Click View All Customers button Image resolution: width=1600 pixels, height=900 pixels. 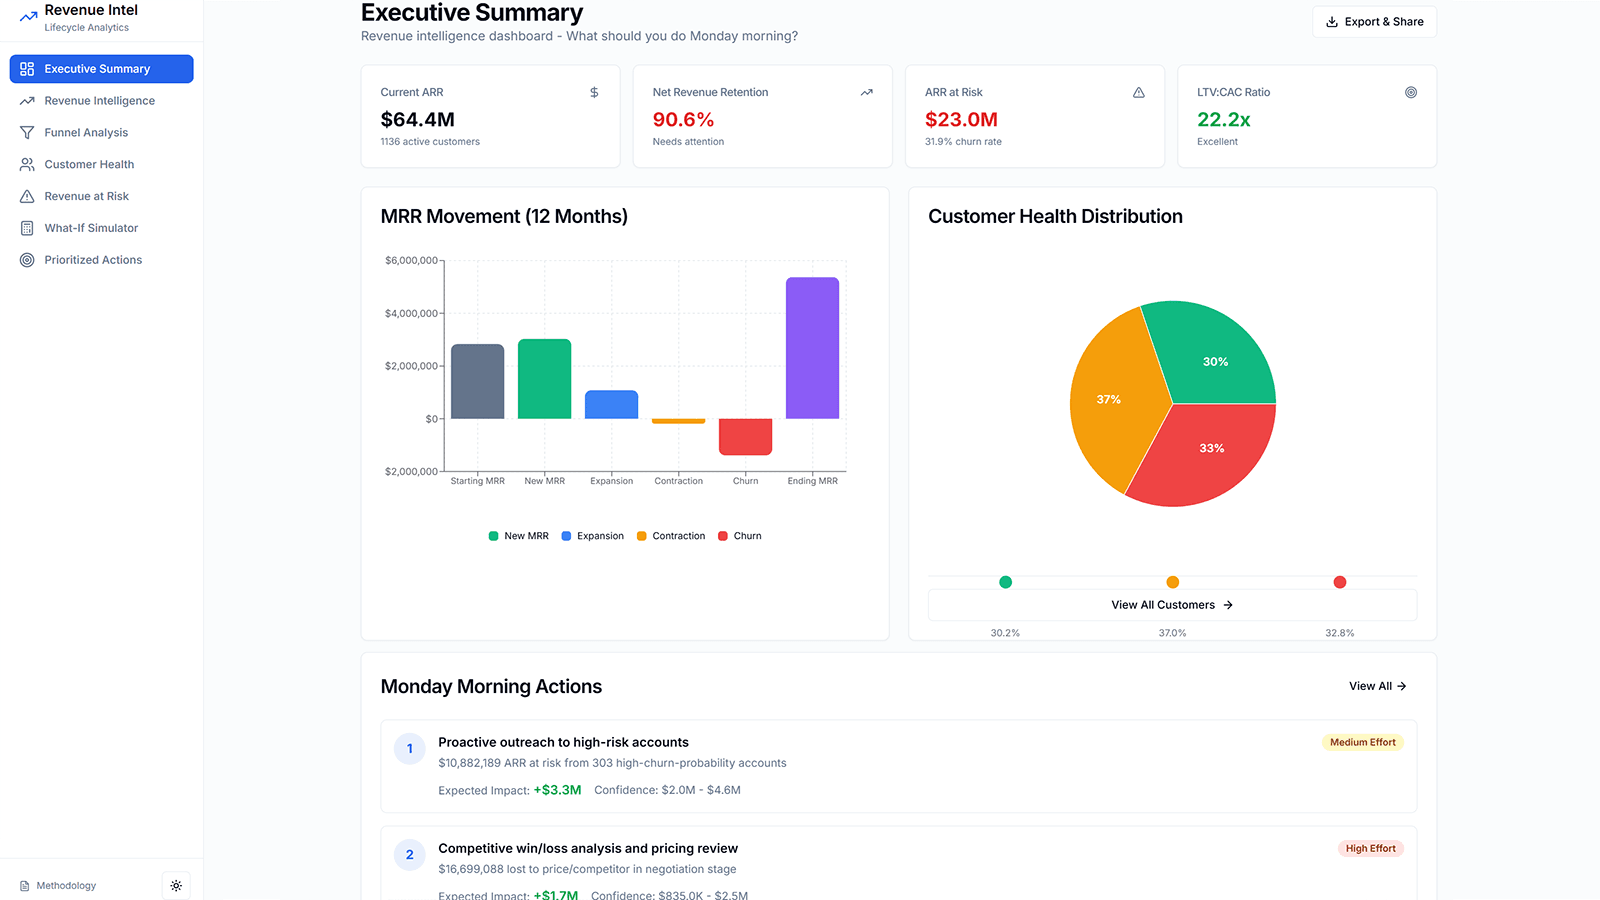click(1171, 604)
